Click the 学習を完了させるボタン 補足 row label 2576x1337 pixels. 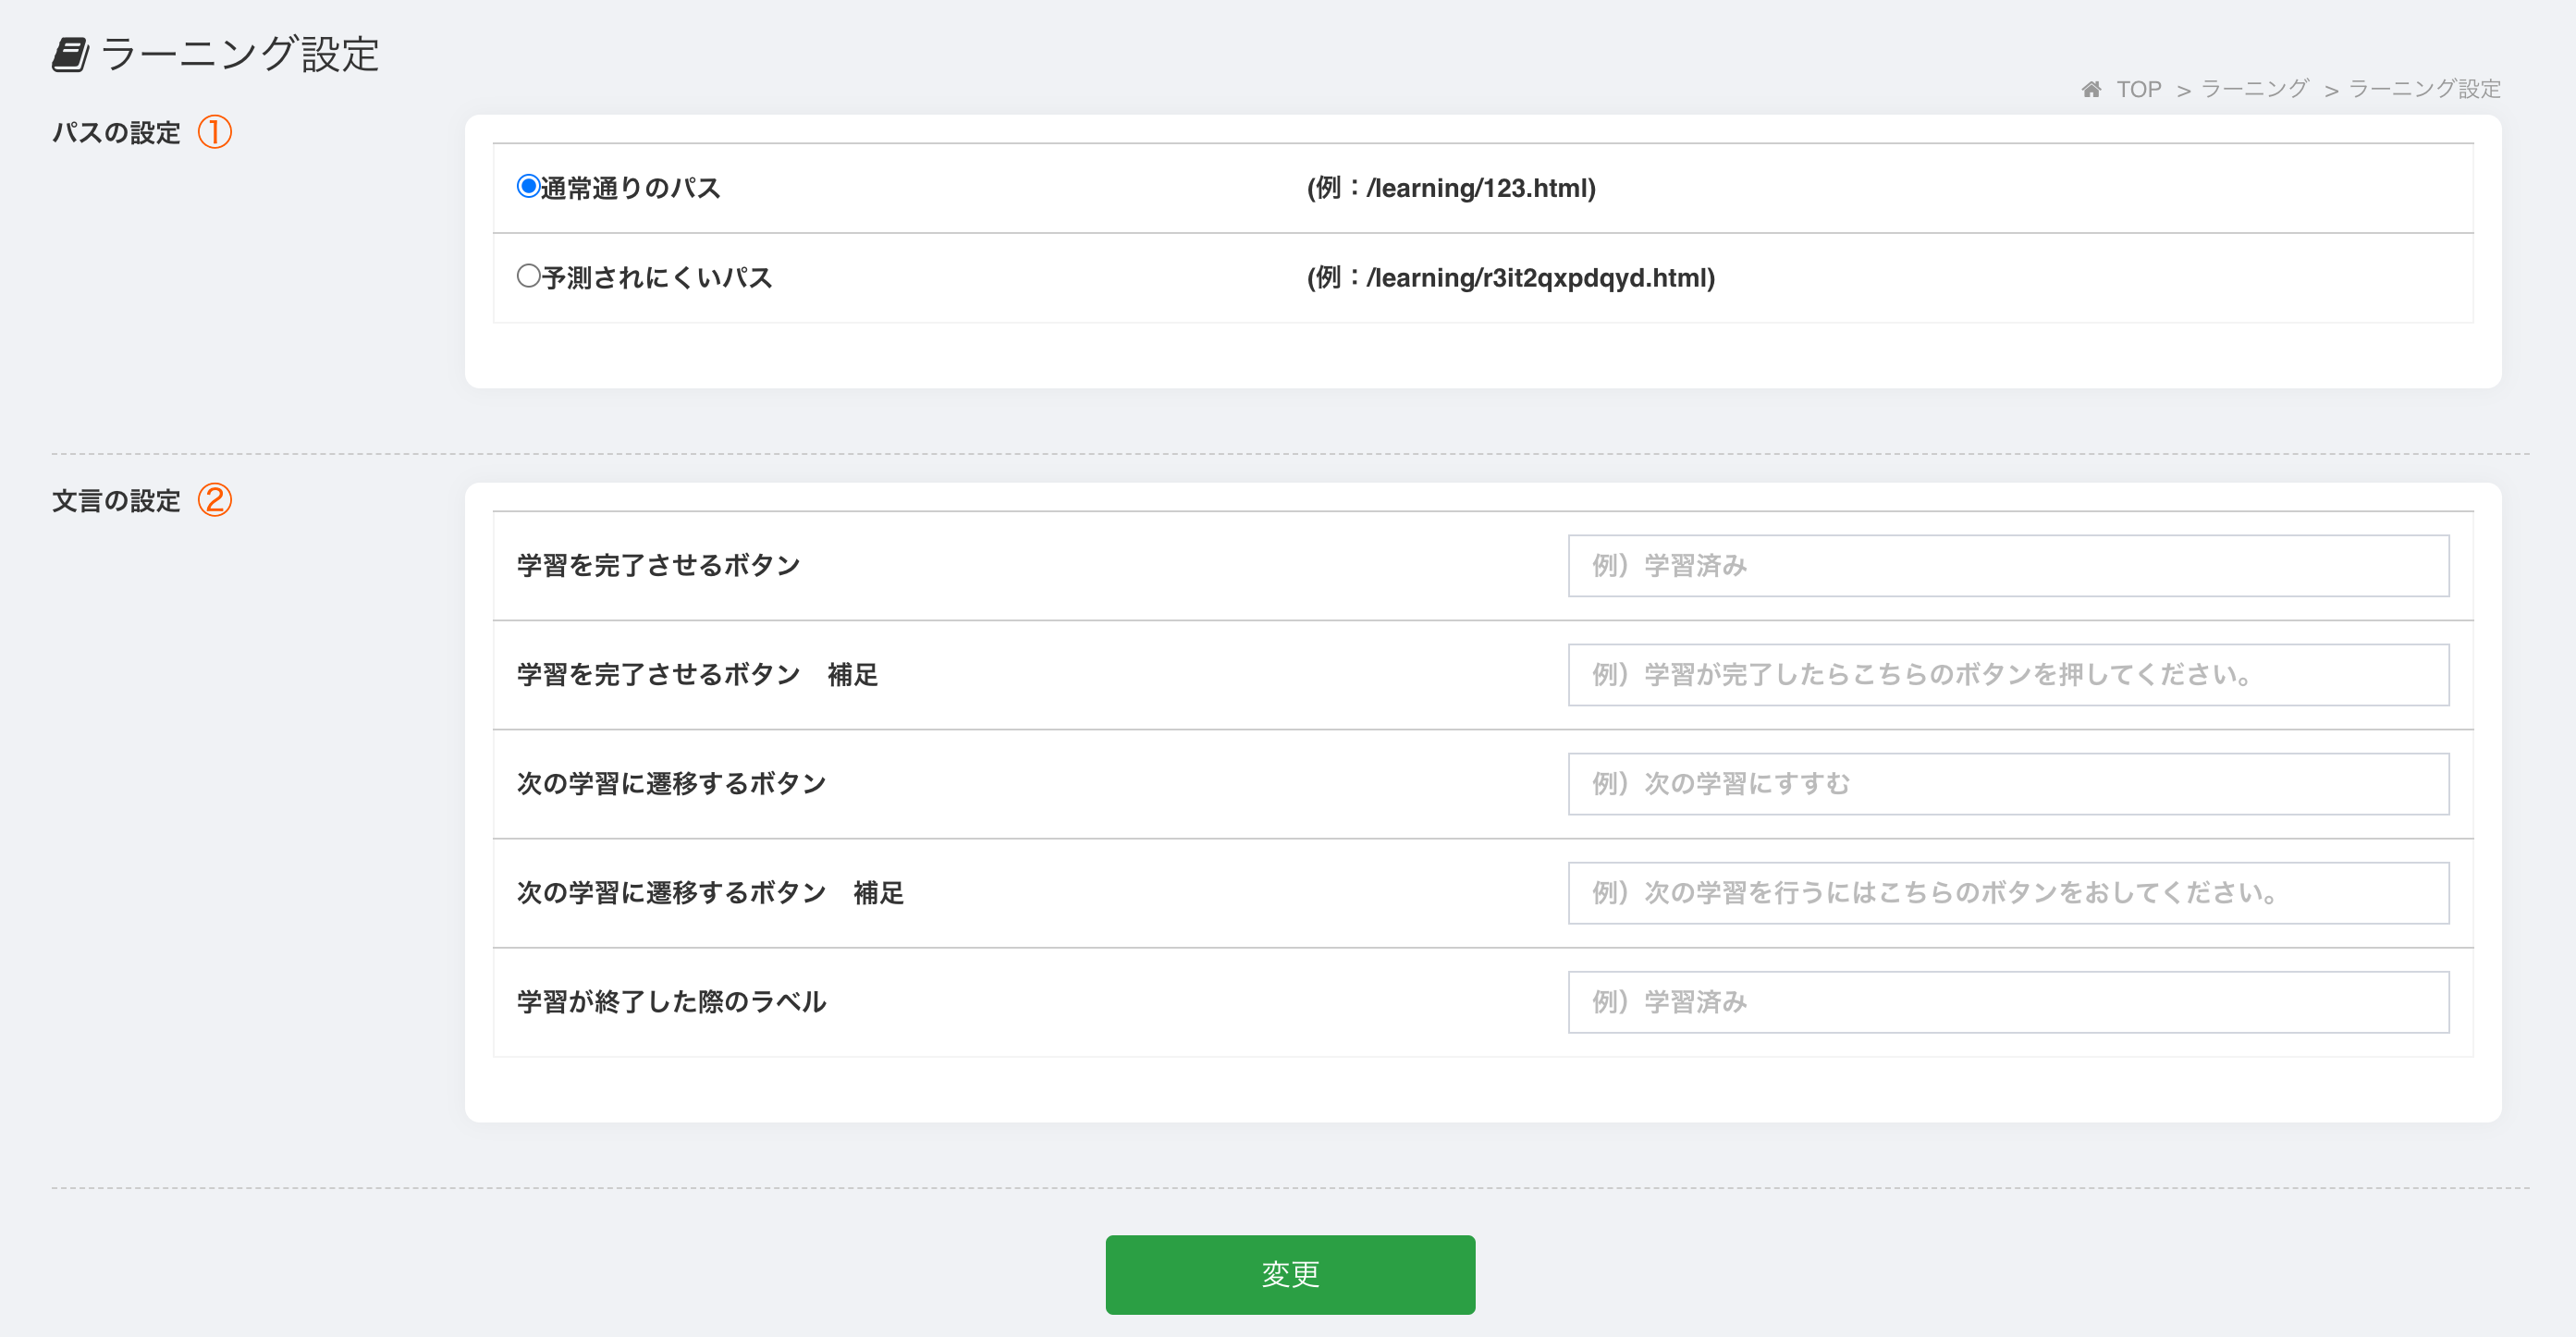(x=697, y=675)
